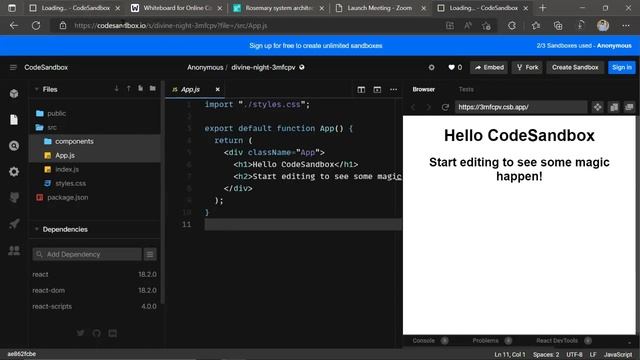Collapse the Files section
This screenshot has height=360, width=640.
(37, 89)
